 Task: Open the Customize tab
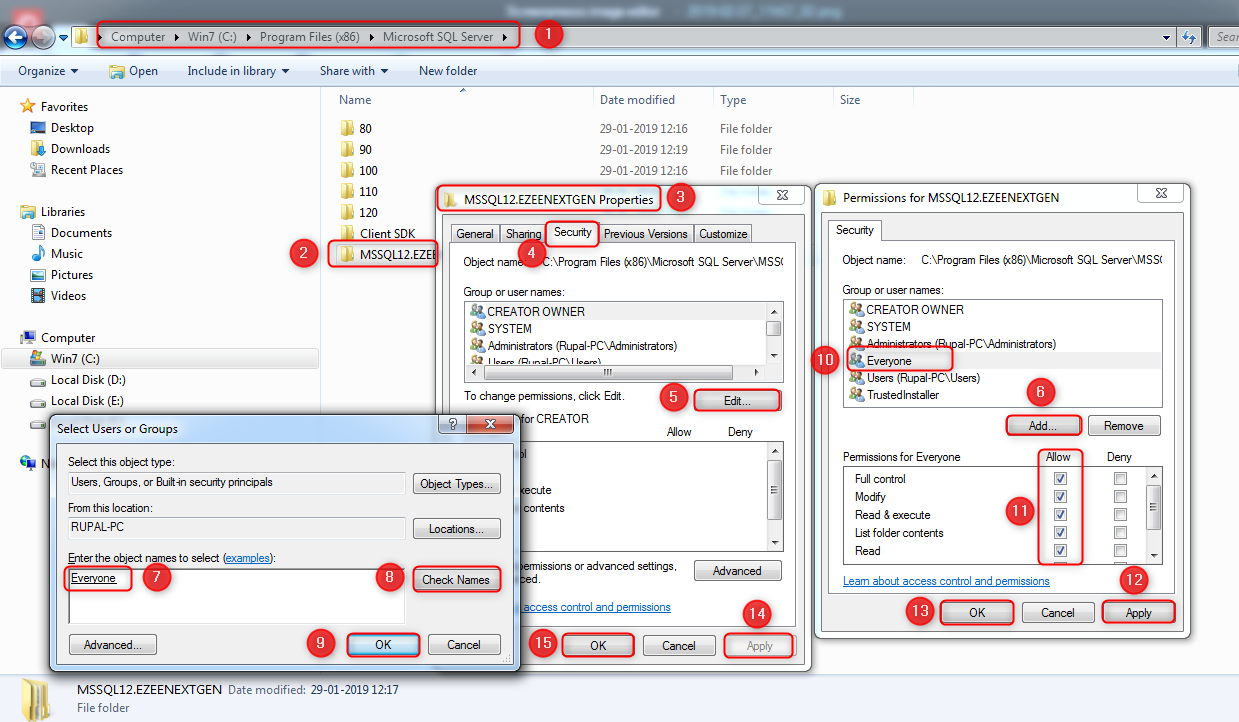click(x=723, y=234)
